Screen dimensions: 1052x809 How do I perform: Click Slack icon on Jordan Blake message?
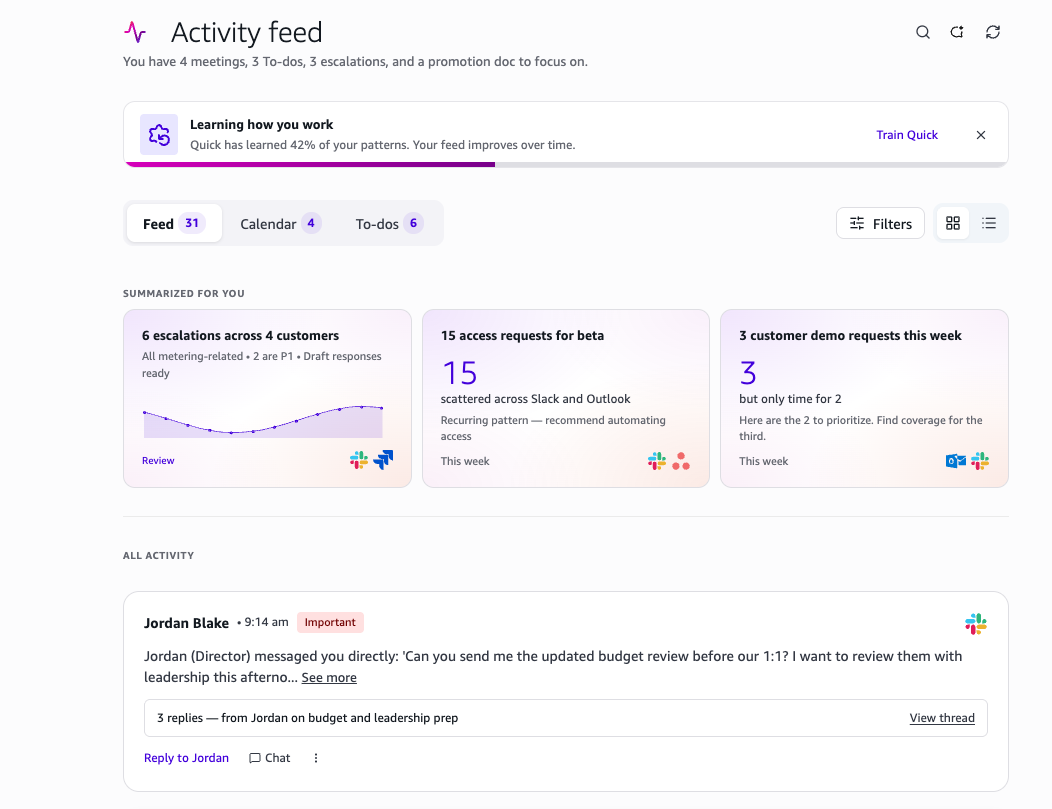(x=976, y=624)
